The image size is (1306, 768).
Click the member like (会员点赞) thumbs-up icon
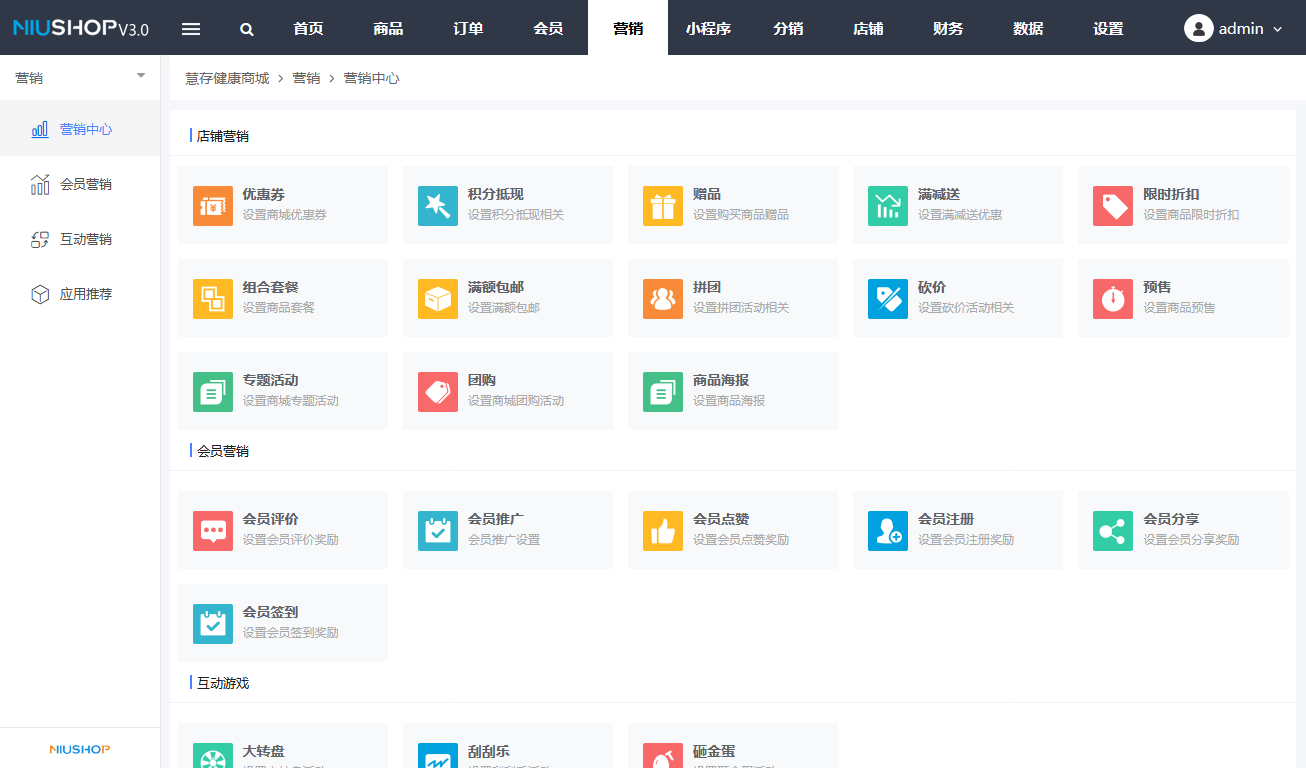pyautogui.click(x=662, y=530)
